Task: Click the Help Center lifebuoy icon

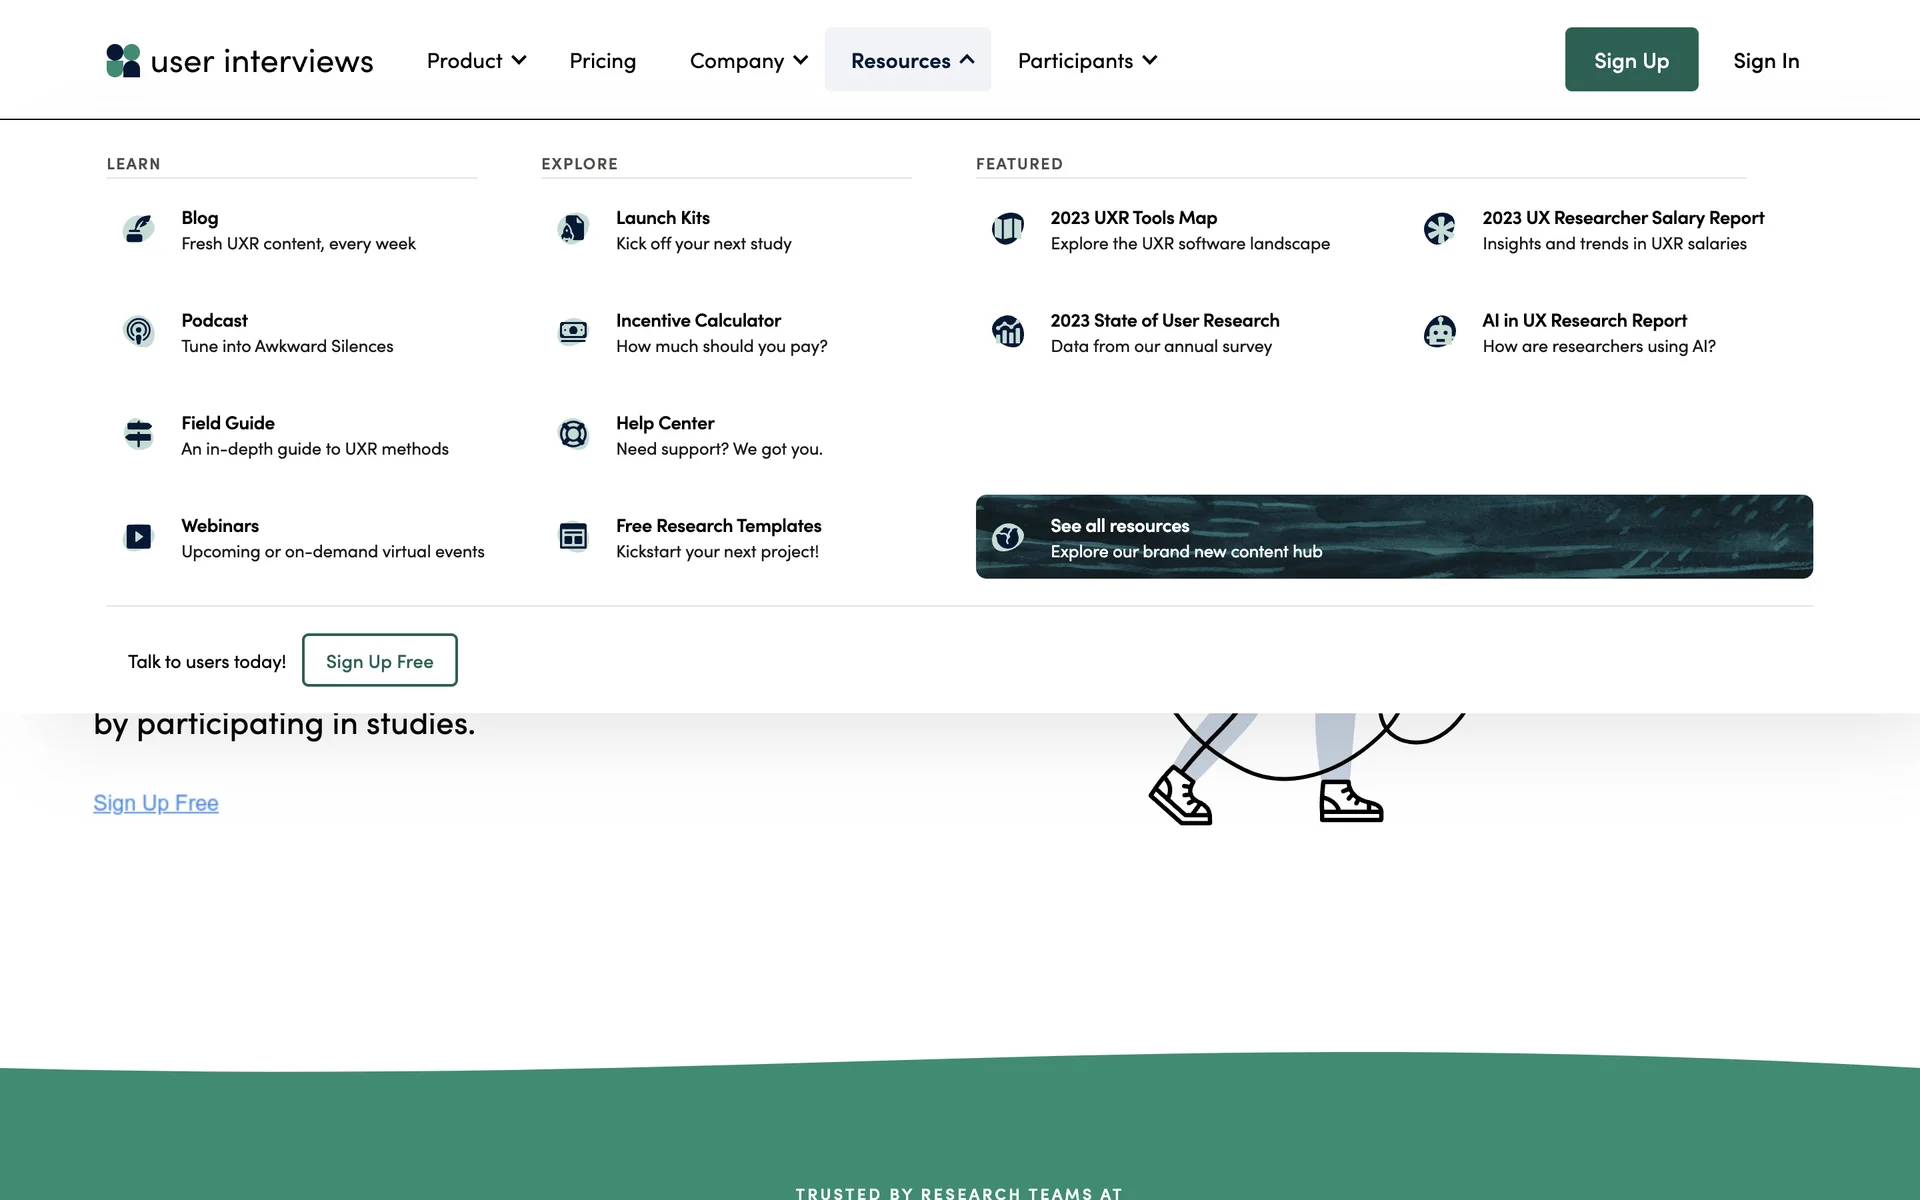Action: coord(573,434)
